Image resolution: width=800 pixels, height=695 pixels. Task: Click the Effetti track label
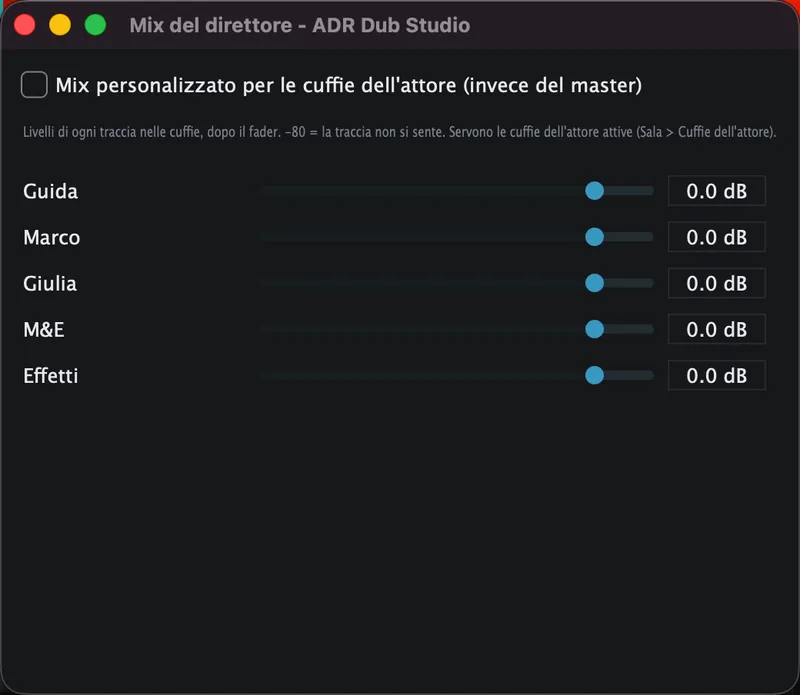pos(51,376)
